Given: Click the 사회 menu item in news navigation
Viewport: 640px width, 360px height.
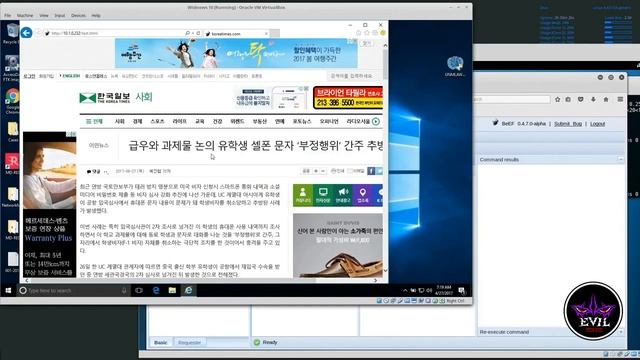Looking at the screenshot, I should point(120,122).
